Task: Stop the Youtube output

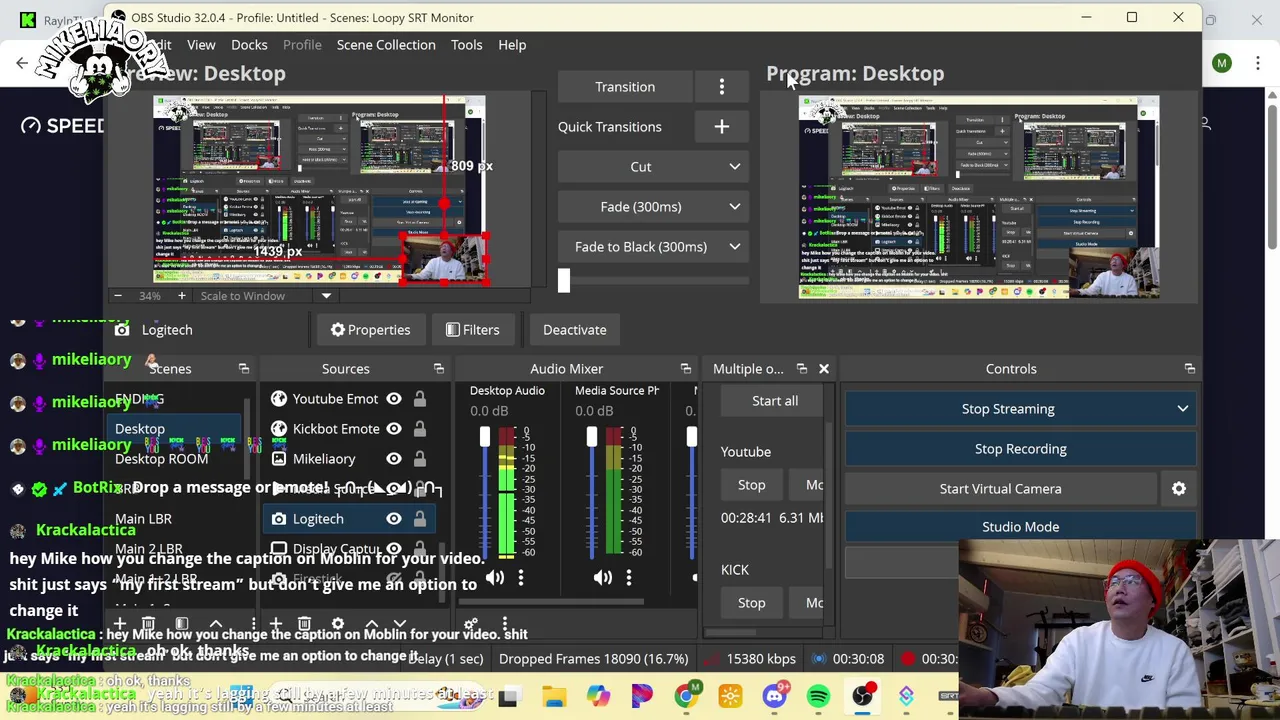Action: 751,485
